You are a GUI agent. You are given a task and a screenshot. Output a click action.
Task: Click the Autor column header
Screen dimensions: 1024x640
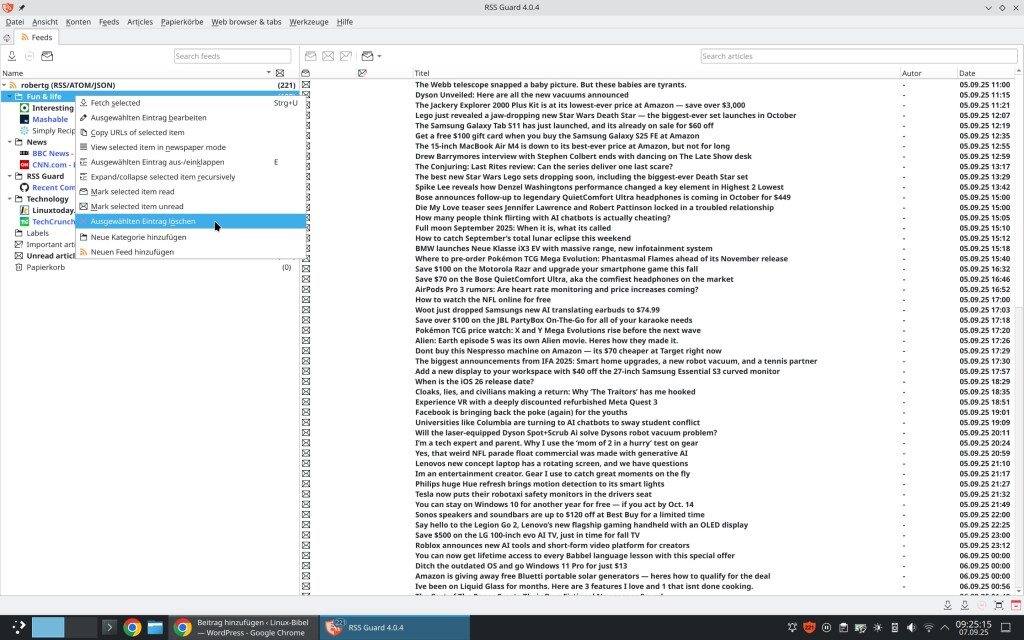(x=928, y=73)
